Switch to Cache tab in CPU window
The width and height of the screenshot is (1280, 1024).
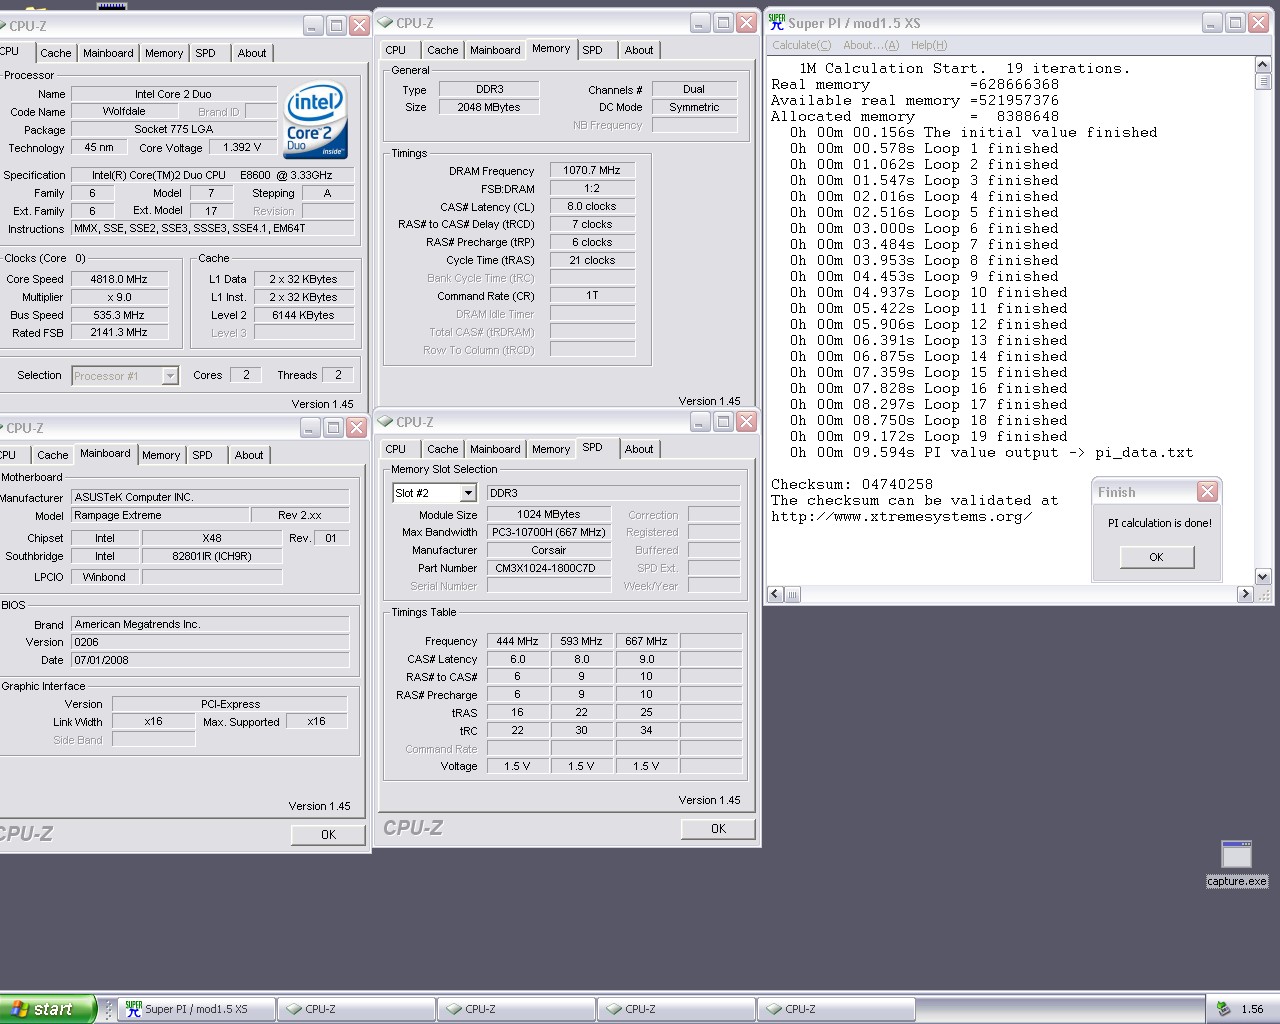(x=56, y=53)
